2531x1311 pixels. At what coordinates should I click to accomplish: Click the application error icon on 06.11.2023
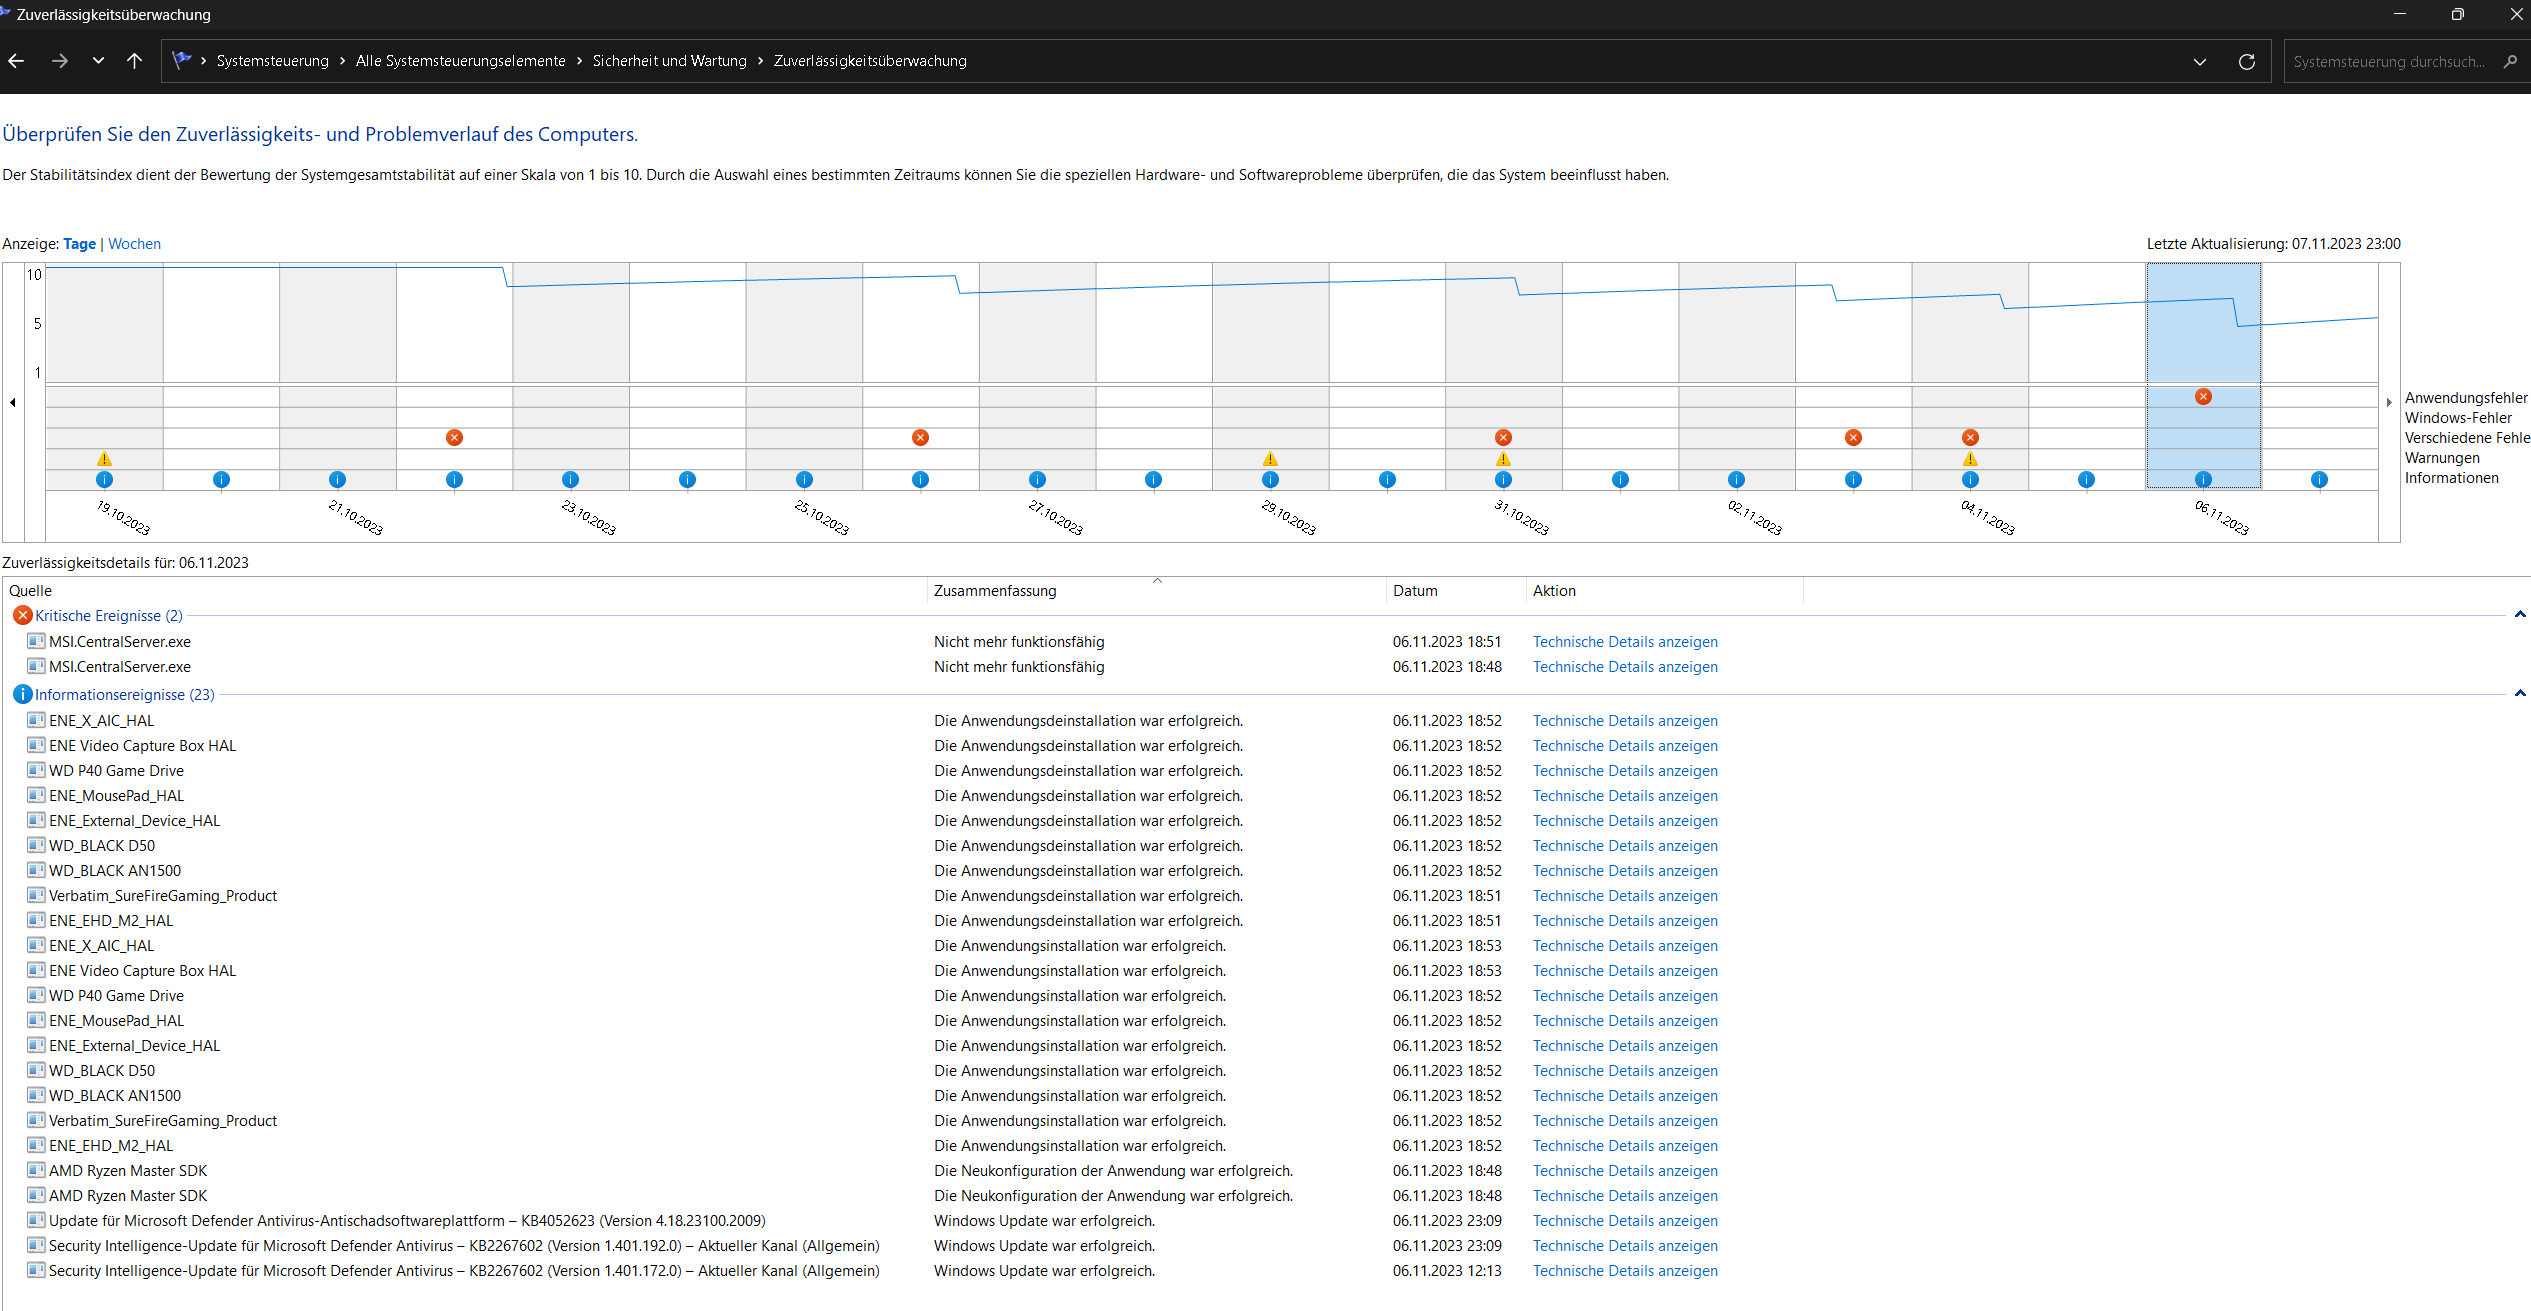click(2203, 397)
